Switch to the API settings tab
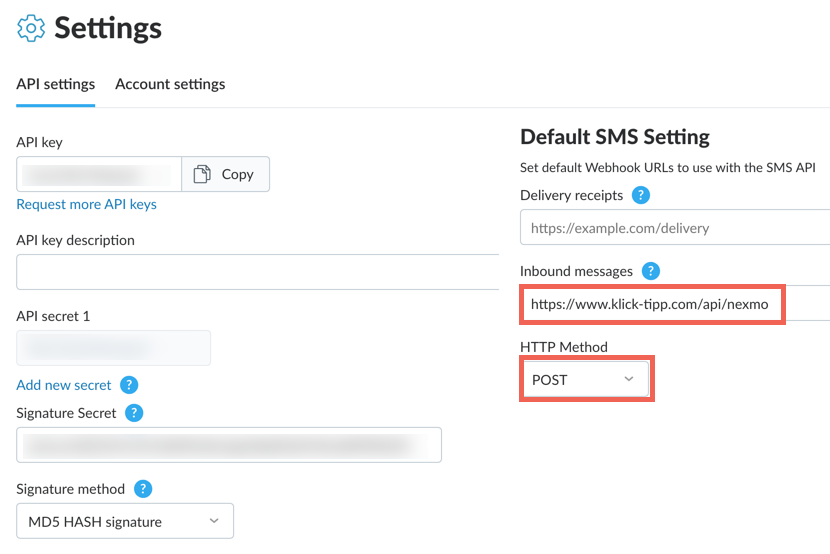Image resolution: width=830 pixels, height=554 pixels. coord(56,84)
